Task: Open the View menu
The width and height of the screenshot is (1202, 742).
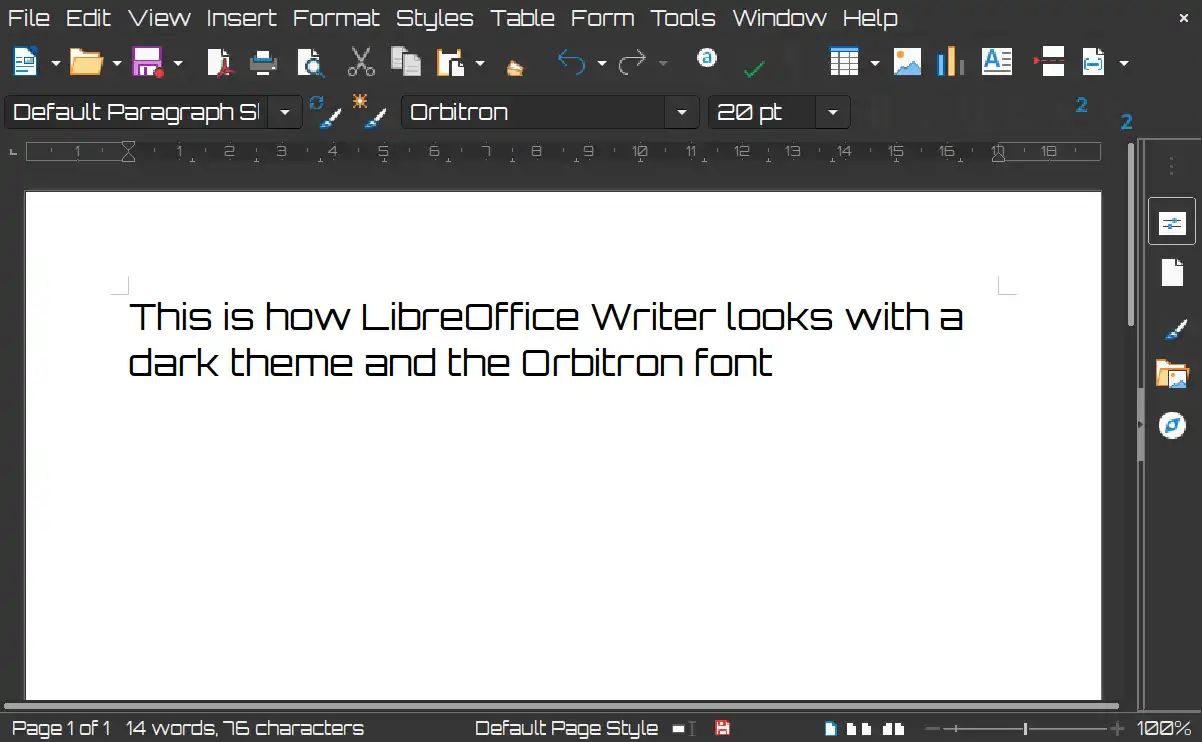Action: (x=159, y=18)
